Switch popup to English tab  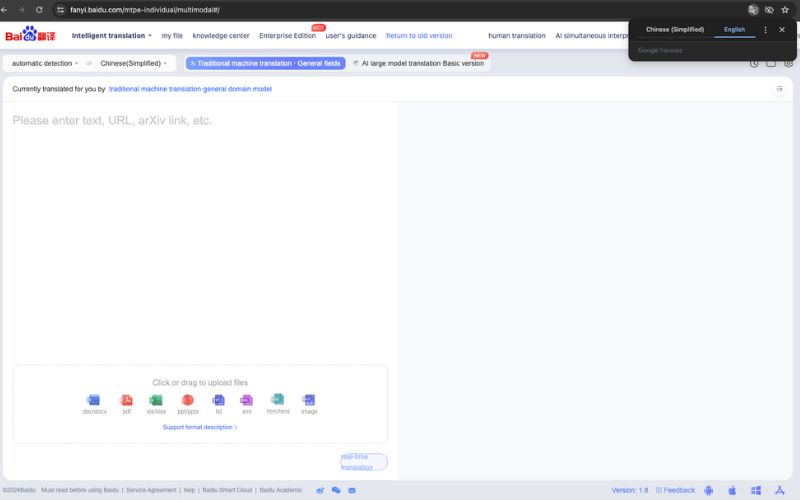[734, 30]
